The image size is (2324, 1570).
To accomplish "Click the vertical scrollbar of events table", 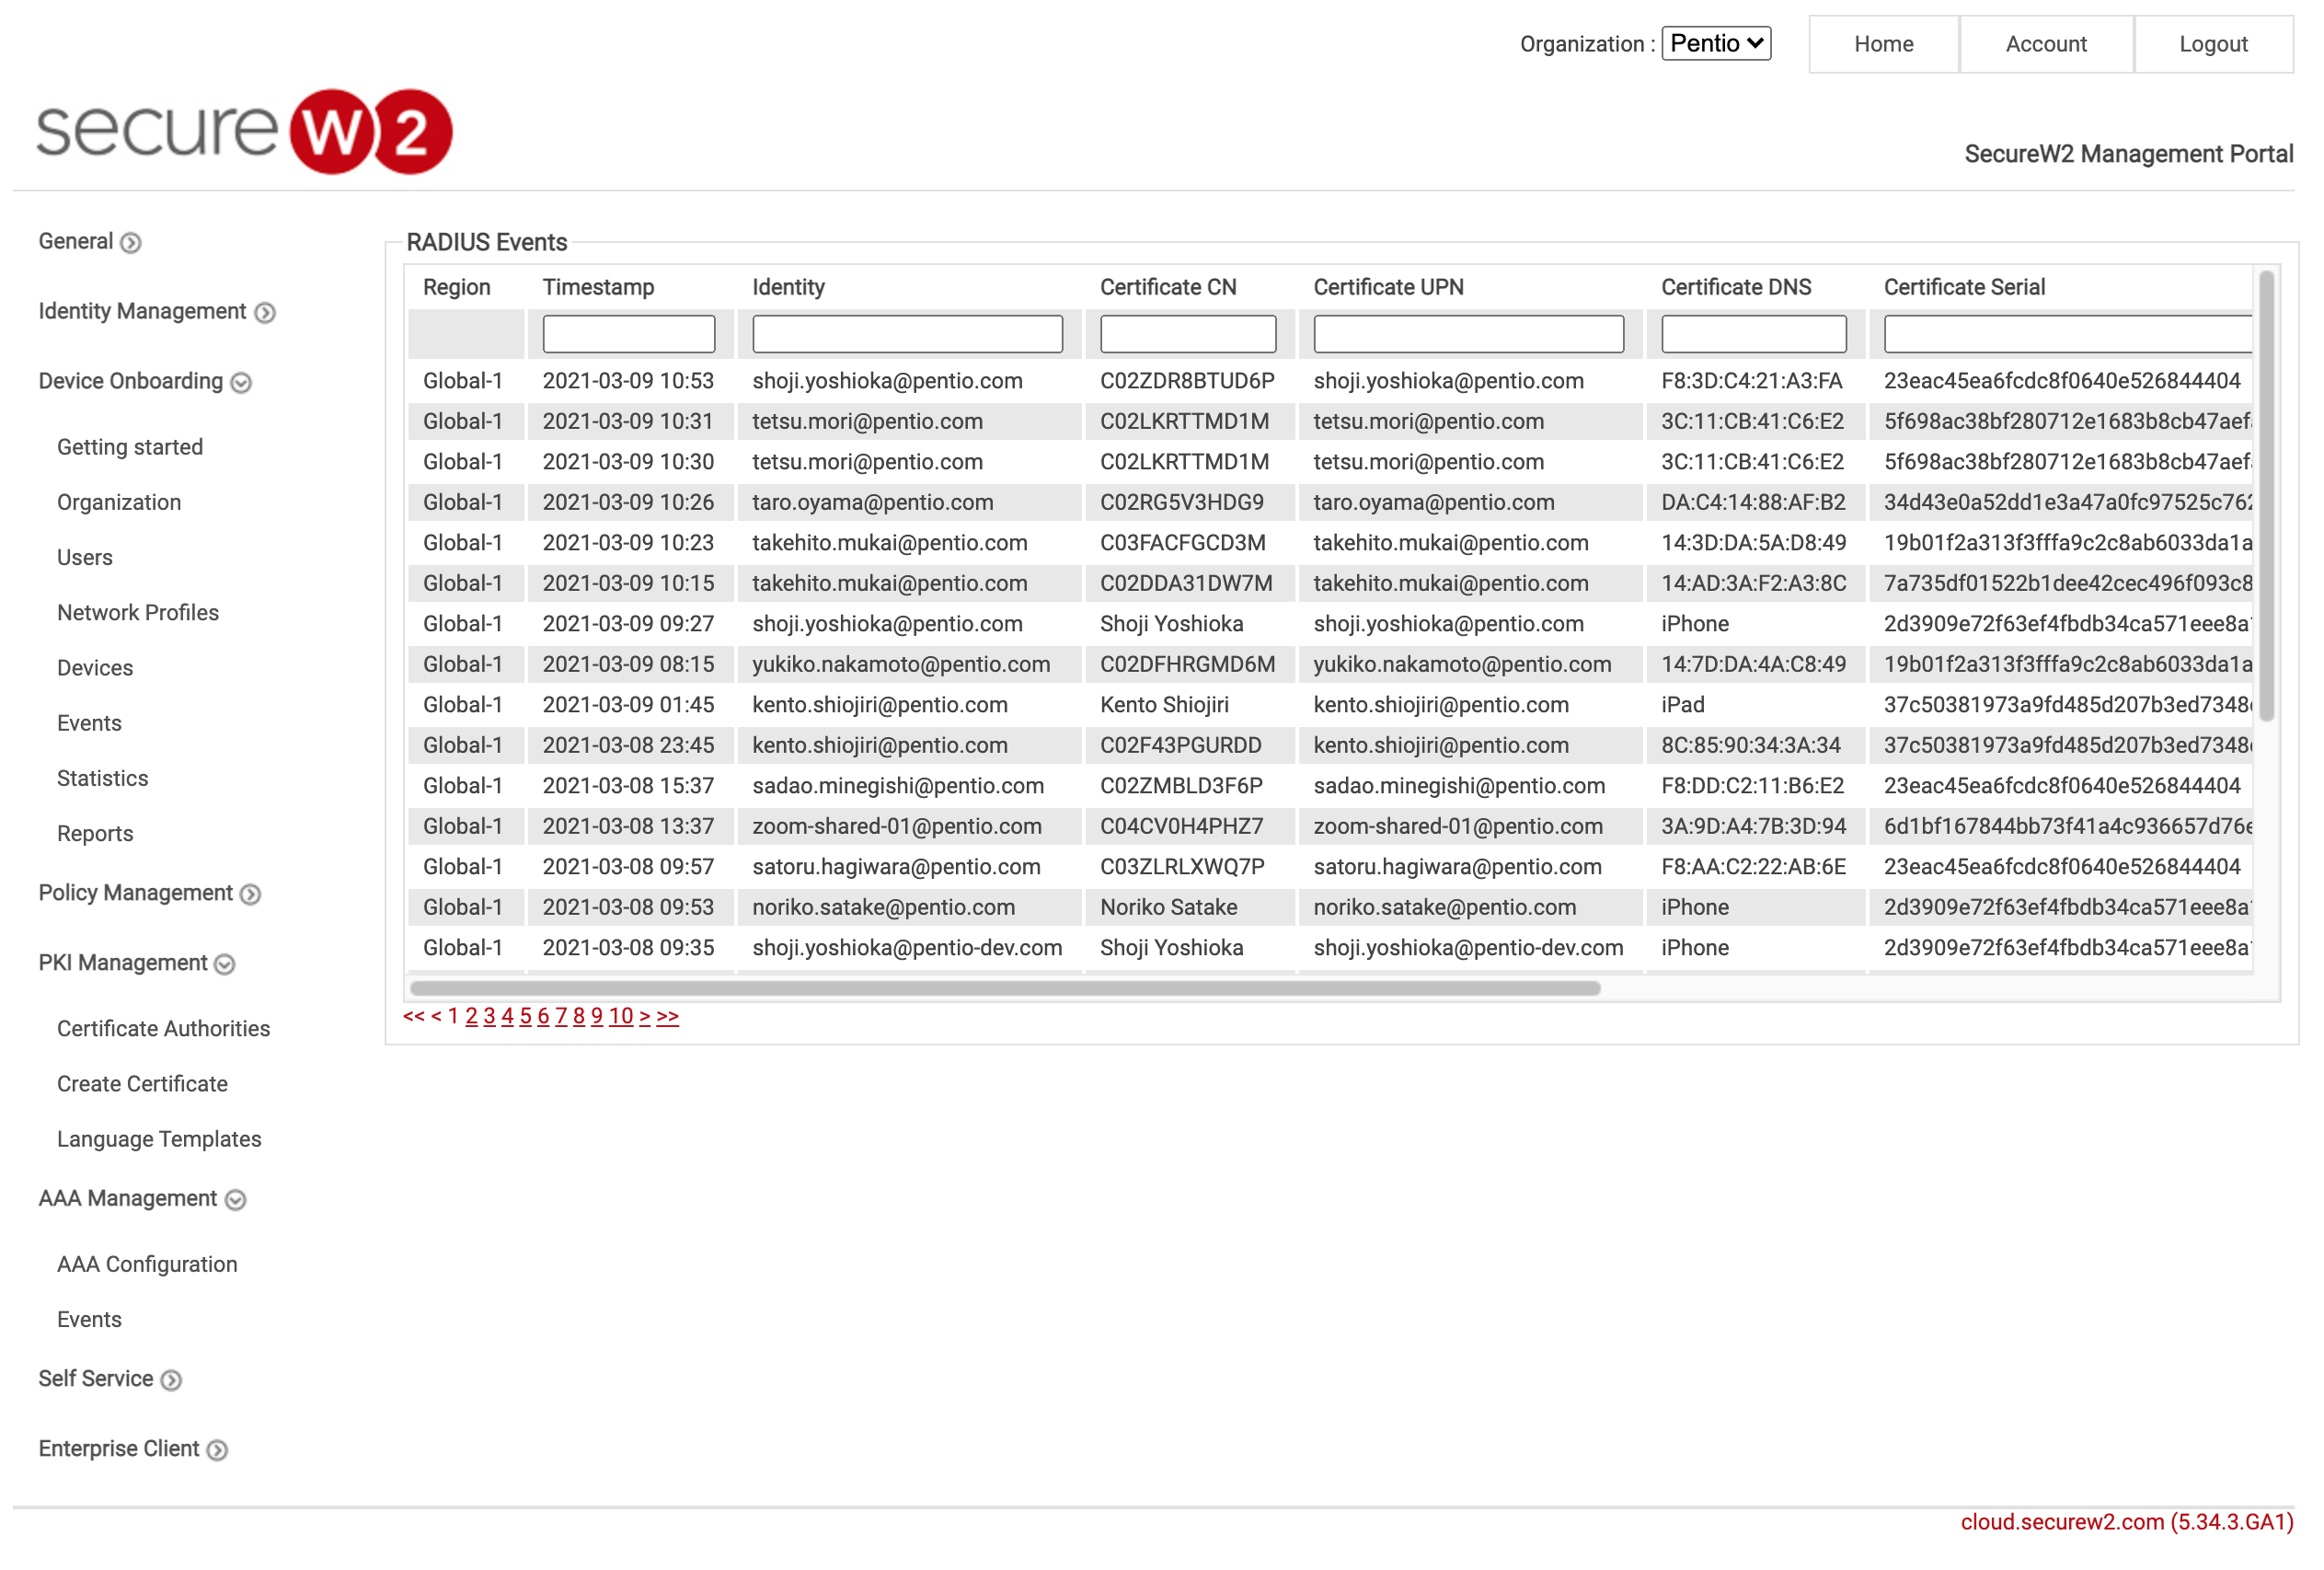I will (2267, 495).
